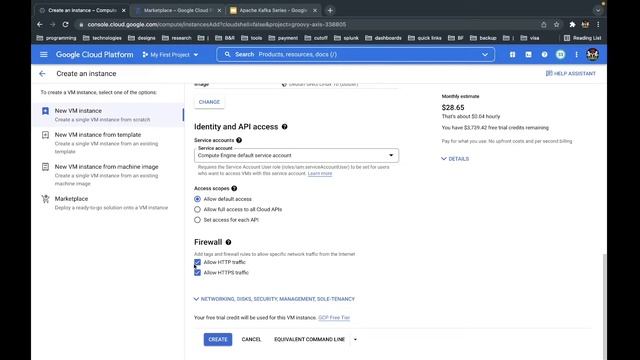
Task: Open the splunk bookmarks folder
Action: (x=346, y=38)
